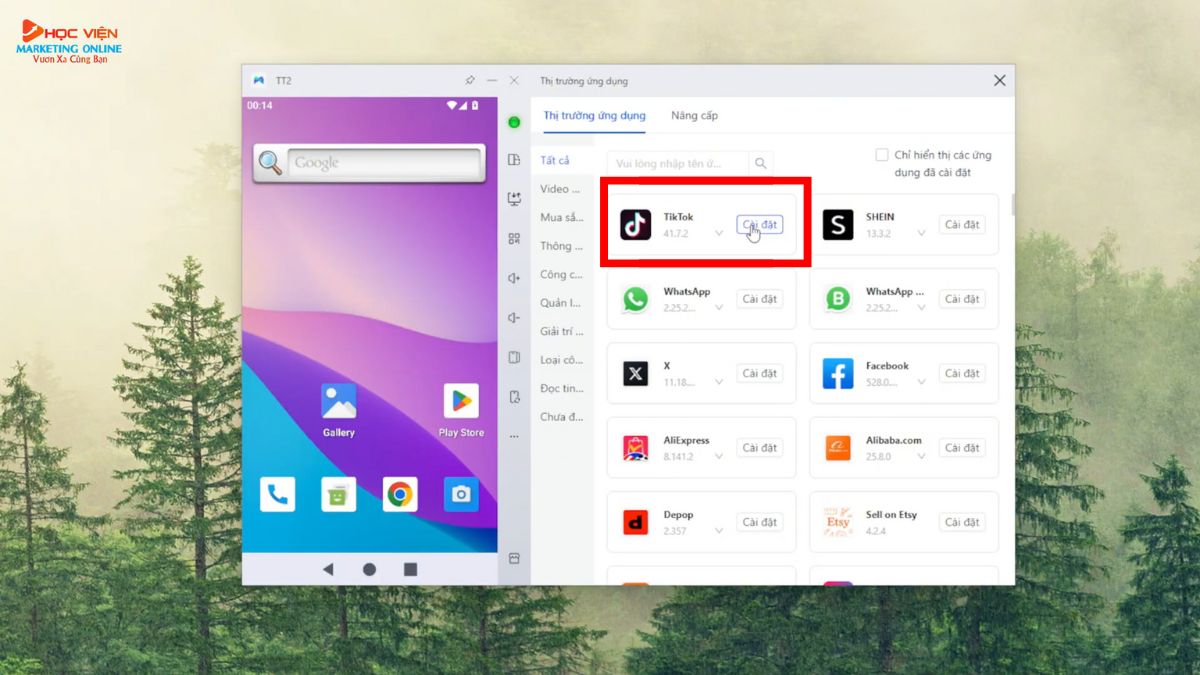
Task: Select the Tất cả category
Action: coord(555,161)
